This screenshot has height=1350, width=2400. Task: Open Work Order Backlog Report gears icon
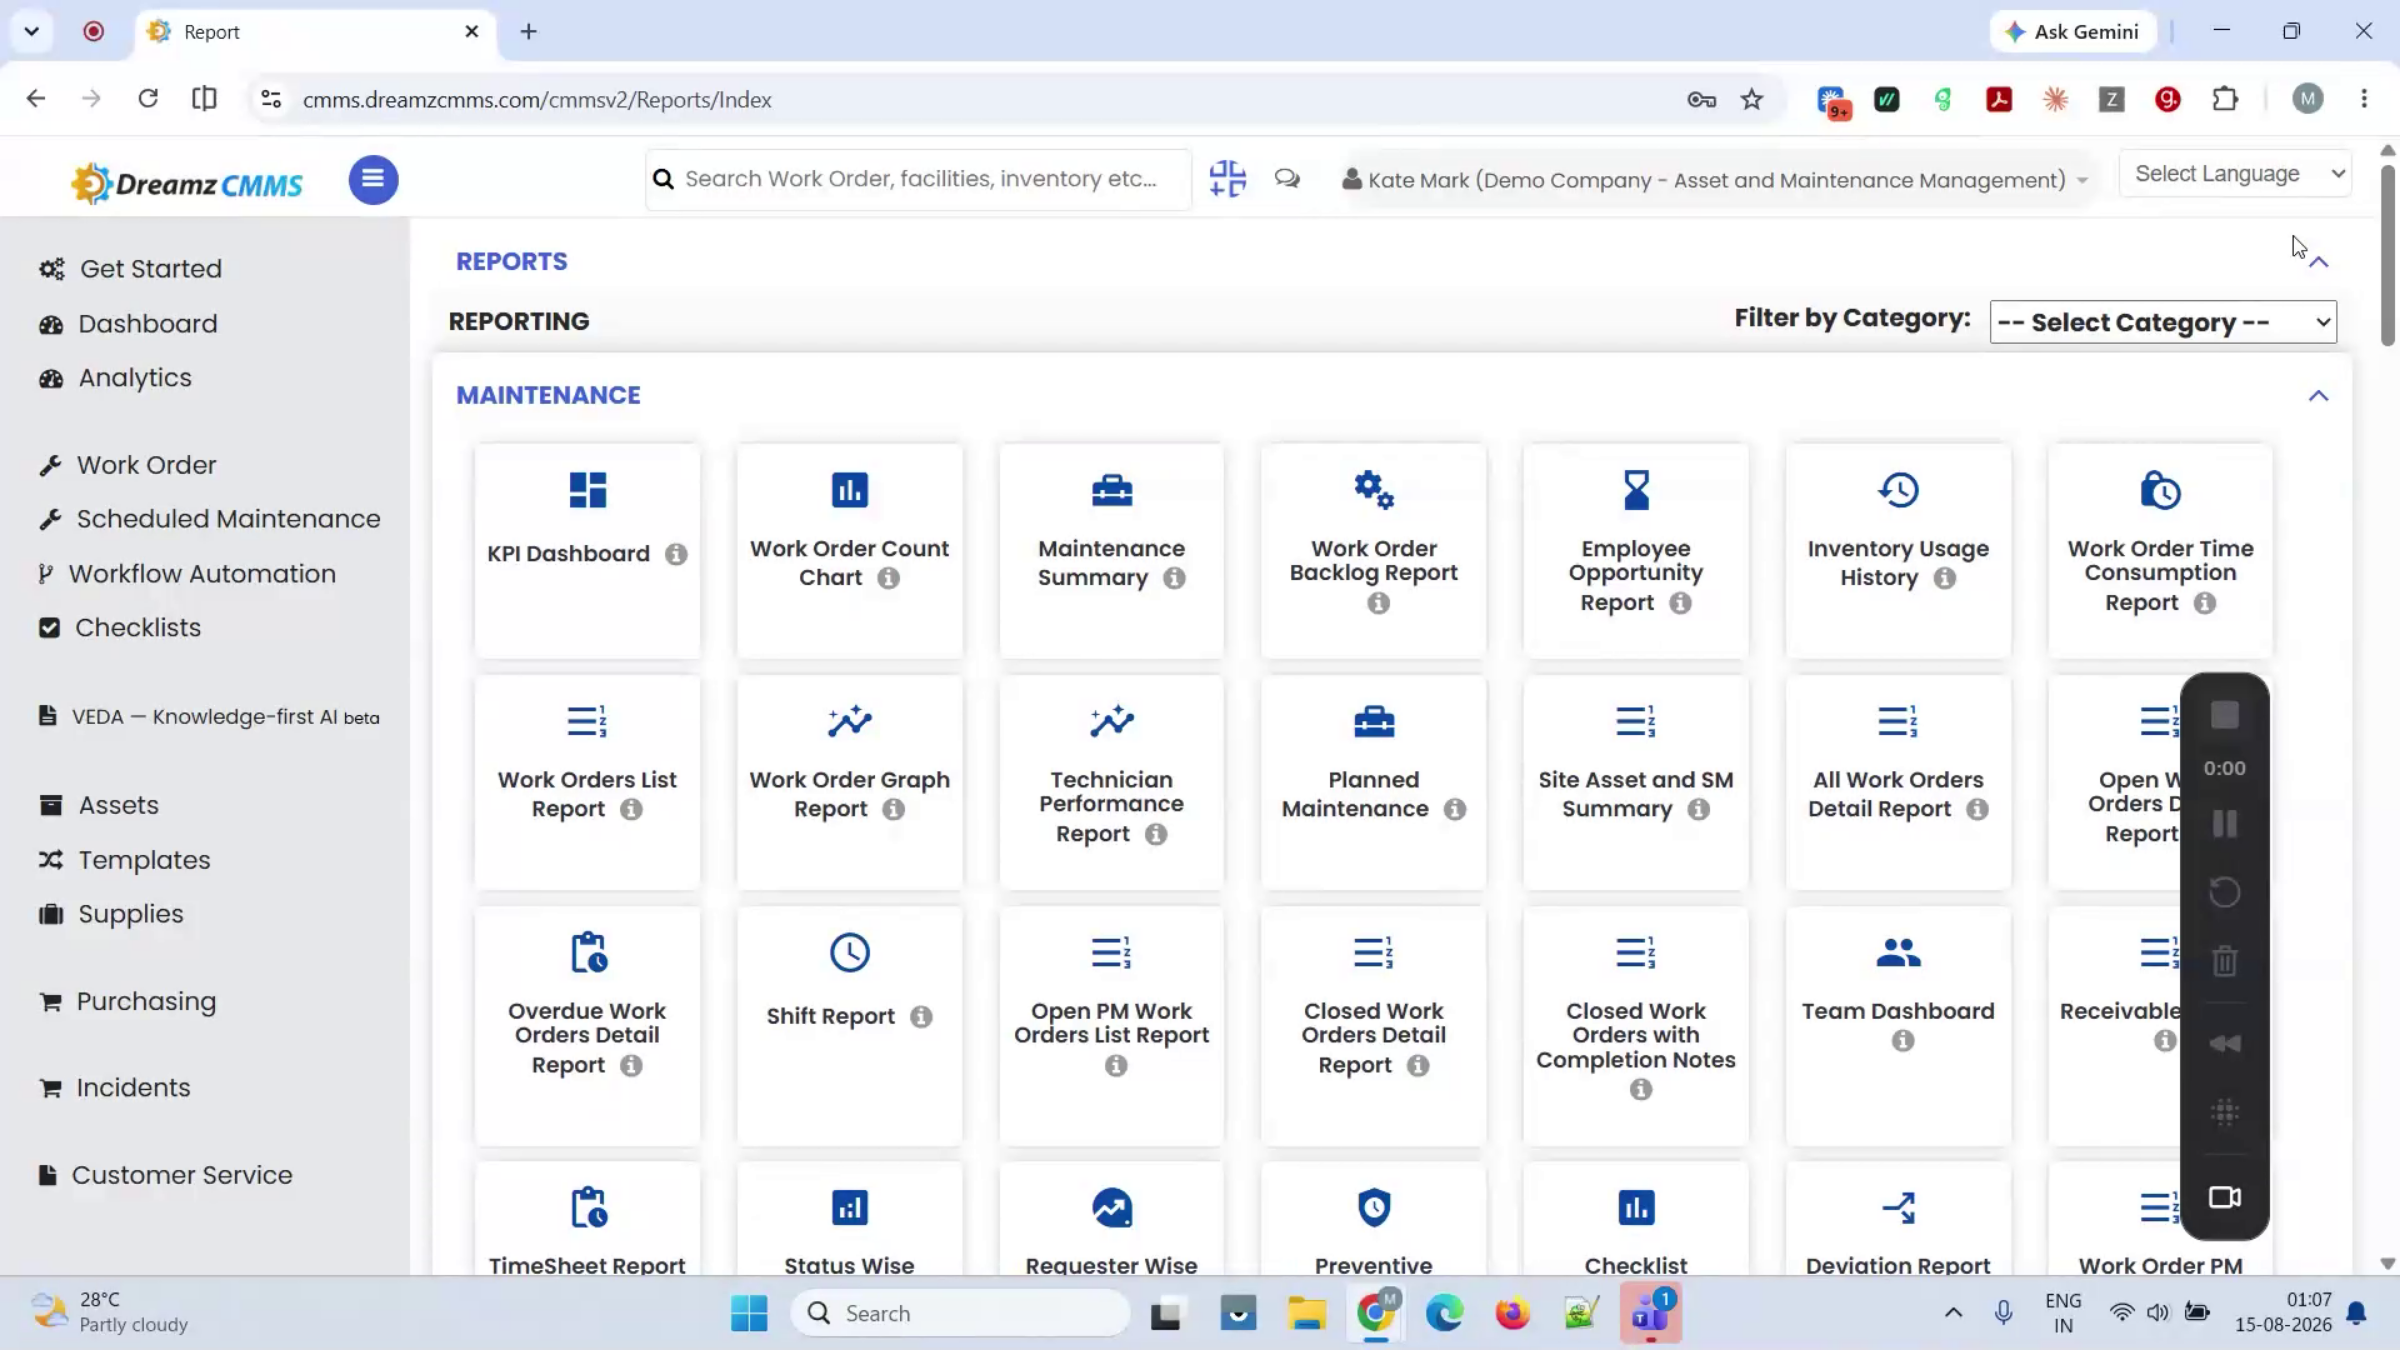1373,490
